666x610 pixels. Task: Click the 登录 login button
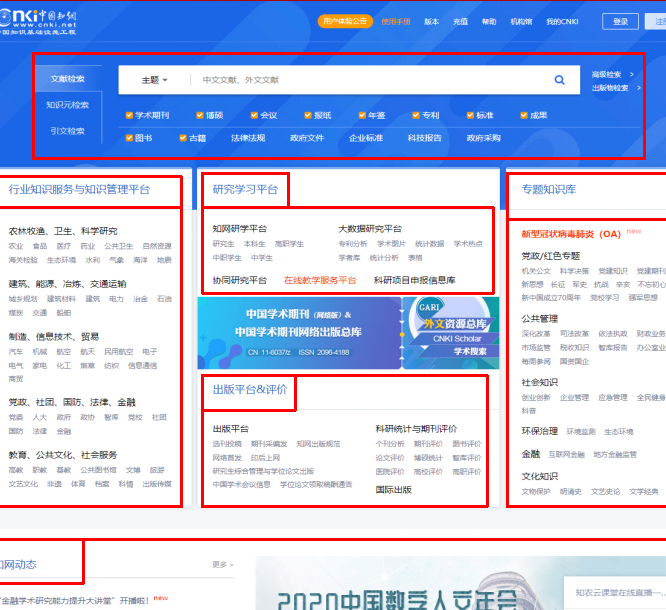pyautogui.click(x=620, y=22)
